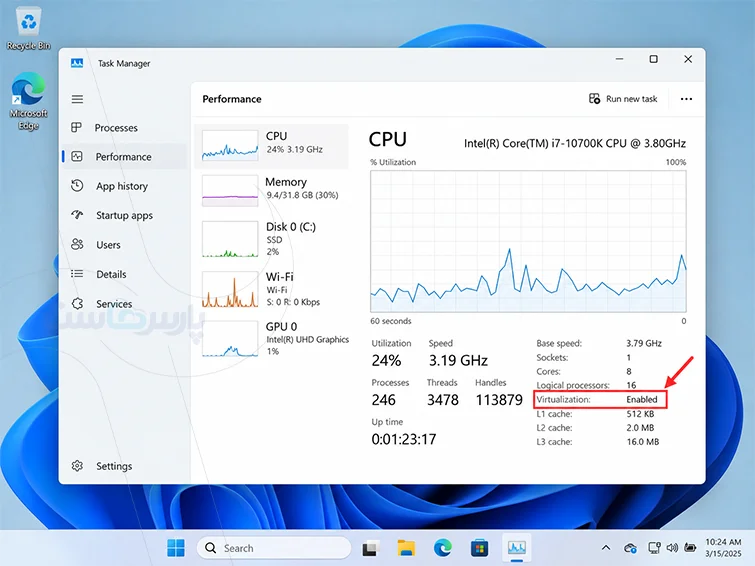
Task: Click the Processes sidebar icon
Action: [x=77, y=128]
